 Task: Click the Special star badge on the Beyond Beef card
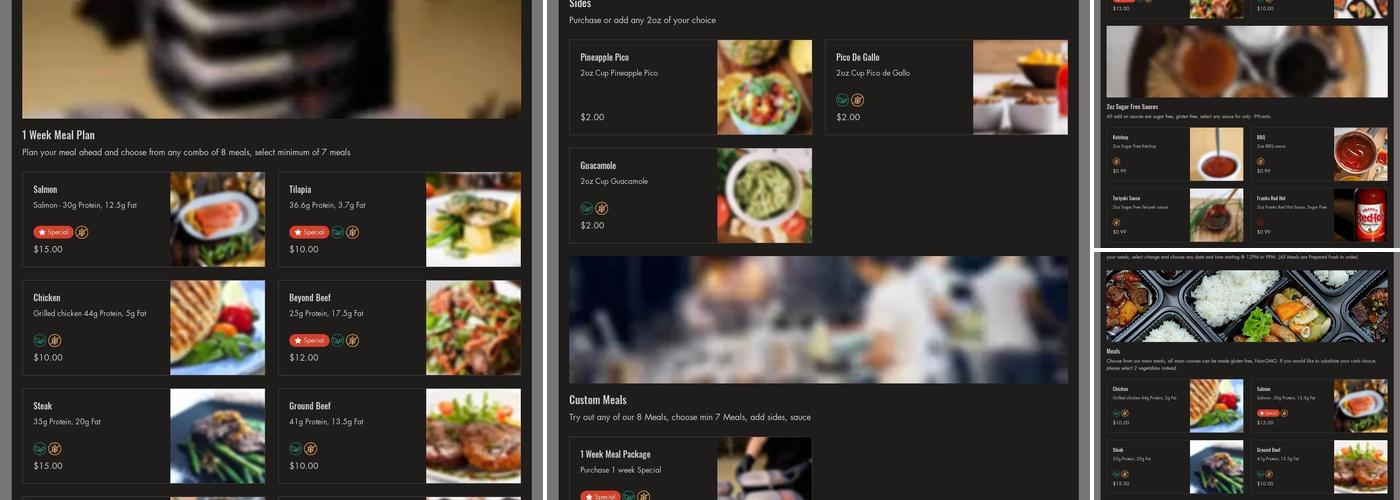(x=309, y=340)
